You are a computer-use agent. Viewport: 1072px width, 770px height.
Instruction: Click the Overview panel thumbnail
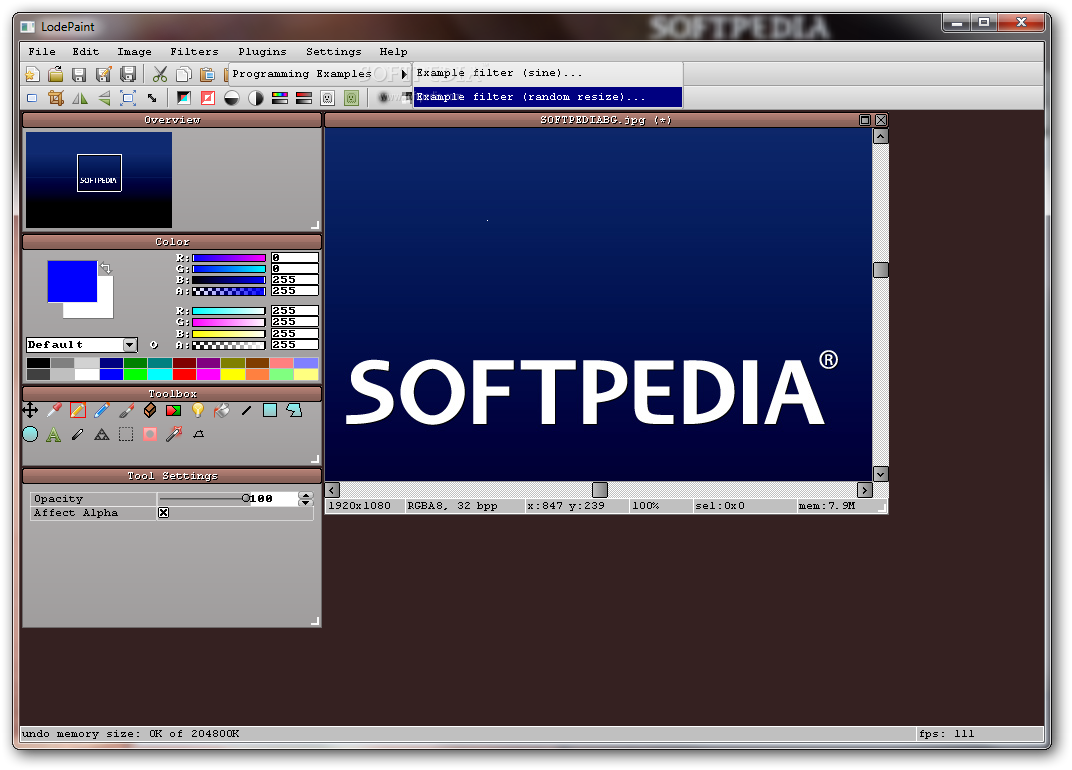tap(99, 180)
